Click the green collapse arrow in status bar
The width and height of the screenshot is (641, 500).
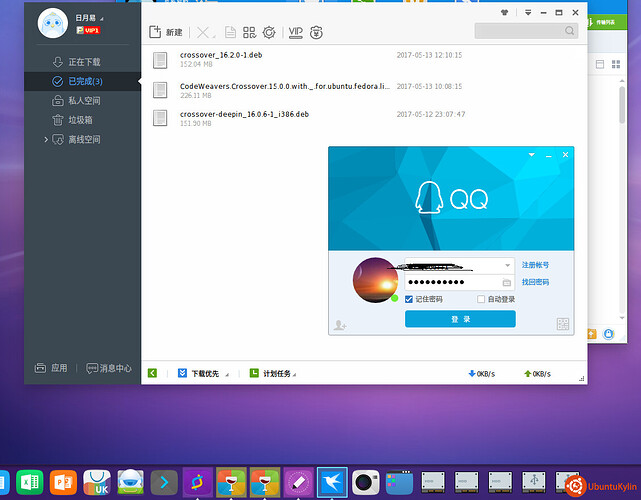pyautogui.click(x=152, y=373)
